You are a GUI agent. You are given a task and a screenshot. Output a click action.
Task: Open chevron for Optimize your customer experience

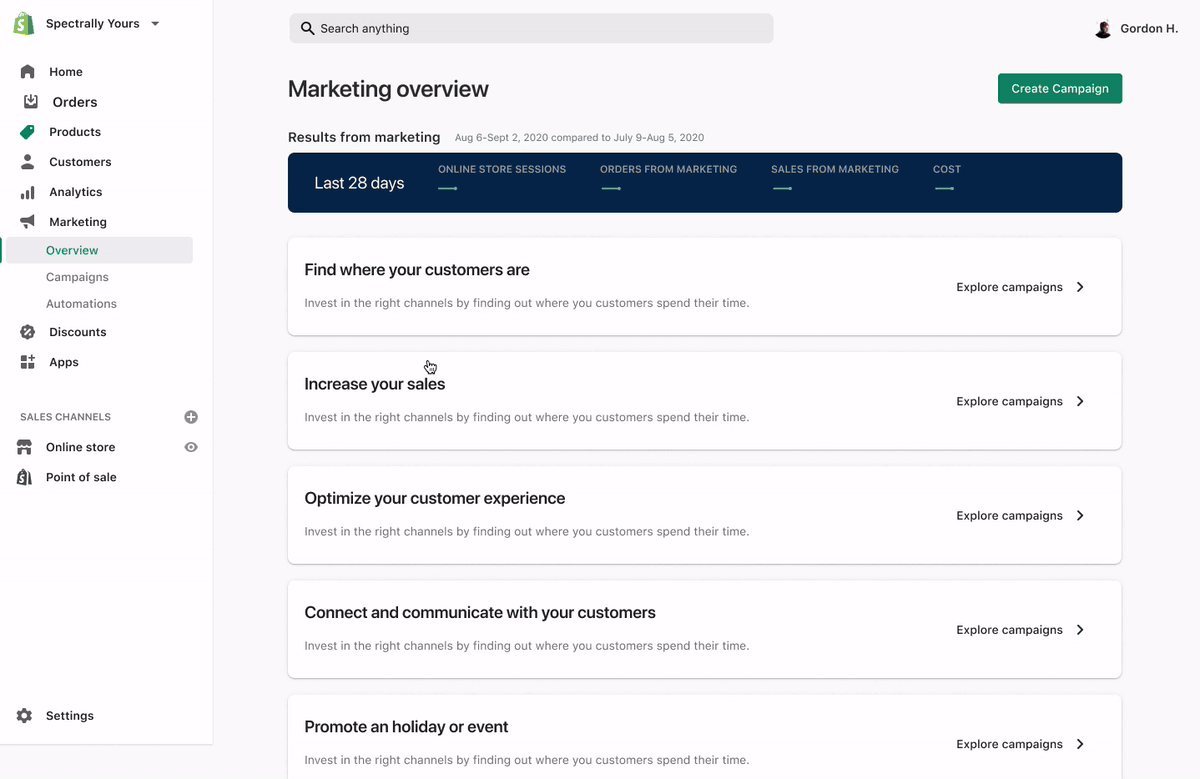point(1080,516)
